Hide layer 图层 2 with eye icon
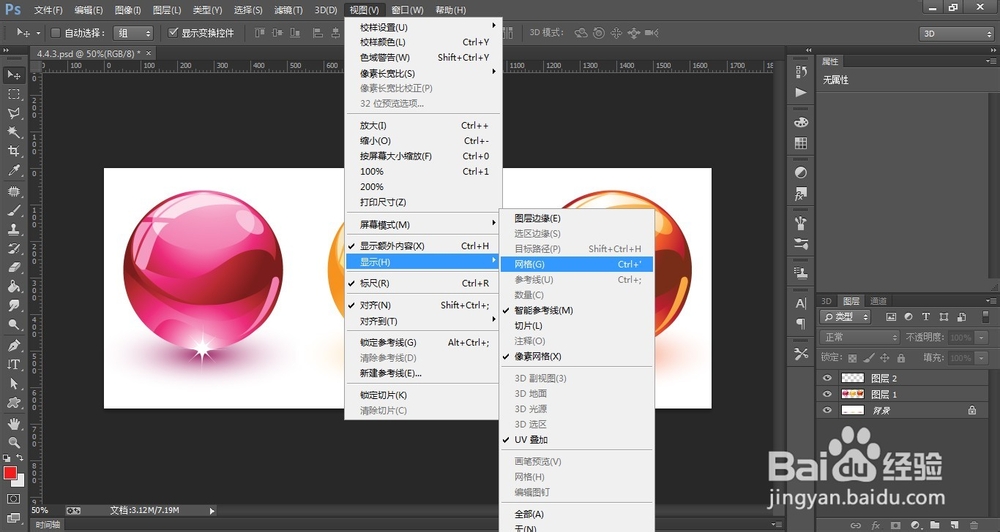The width and height of the screenshot is (1000, 532). [827, 378]
